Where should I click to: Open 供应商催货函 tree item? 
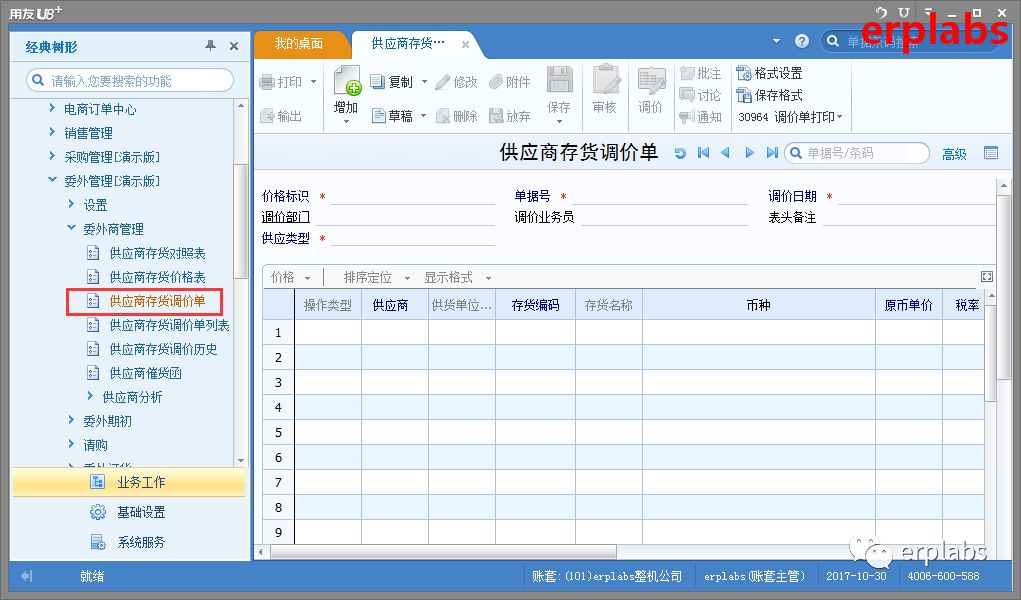point(145,373)
